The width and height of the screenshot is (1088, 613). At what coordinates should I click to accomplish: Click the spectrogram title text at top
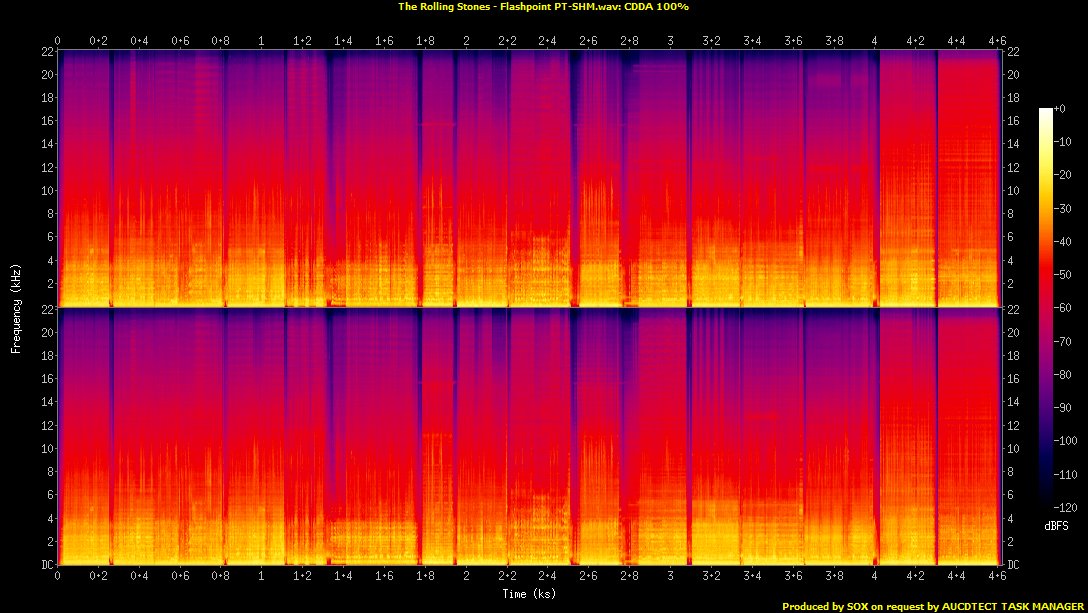(x=544, y=6)
